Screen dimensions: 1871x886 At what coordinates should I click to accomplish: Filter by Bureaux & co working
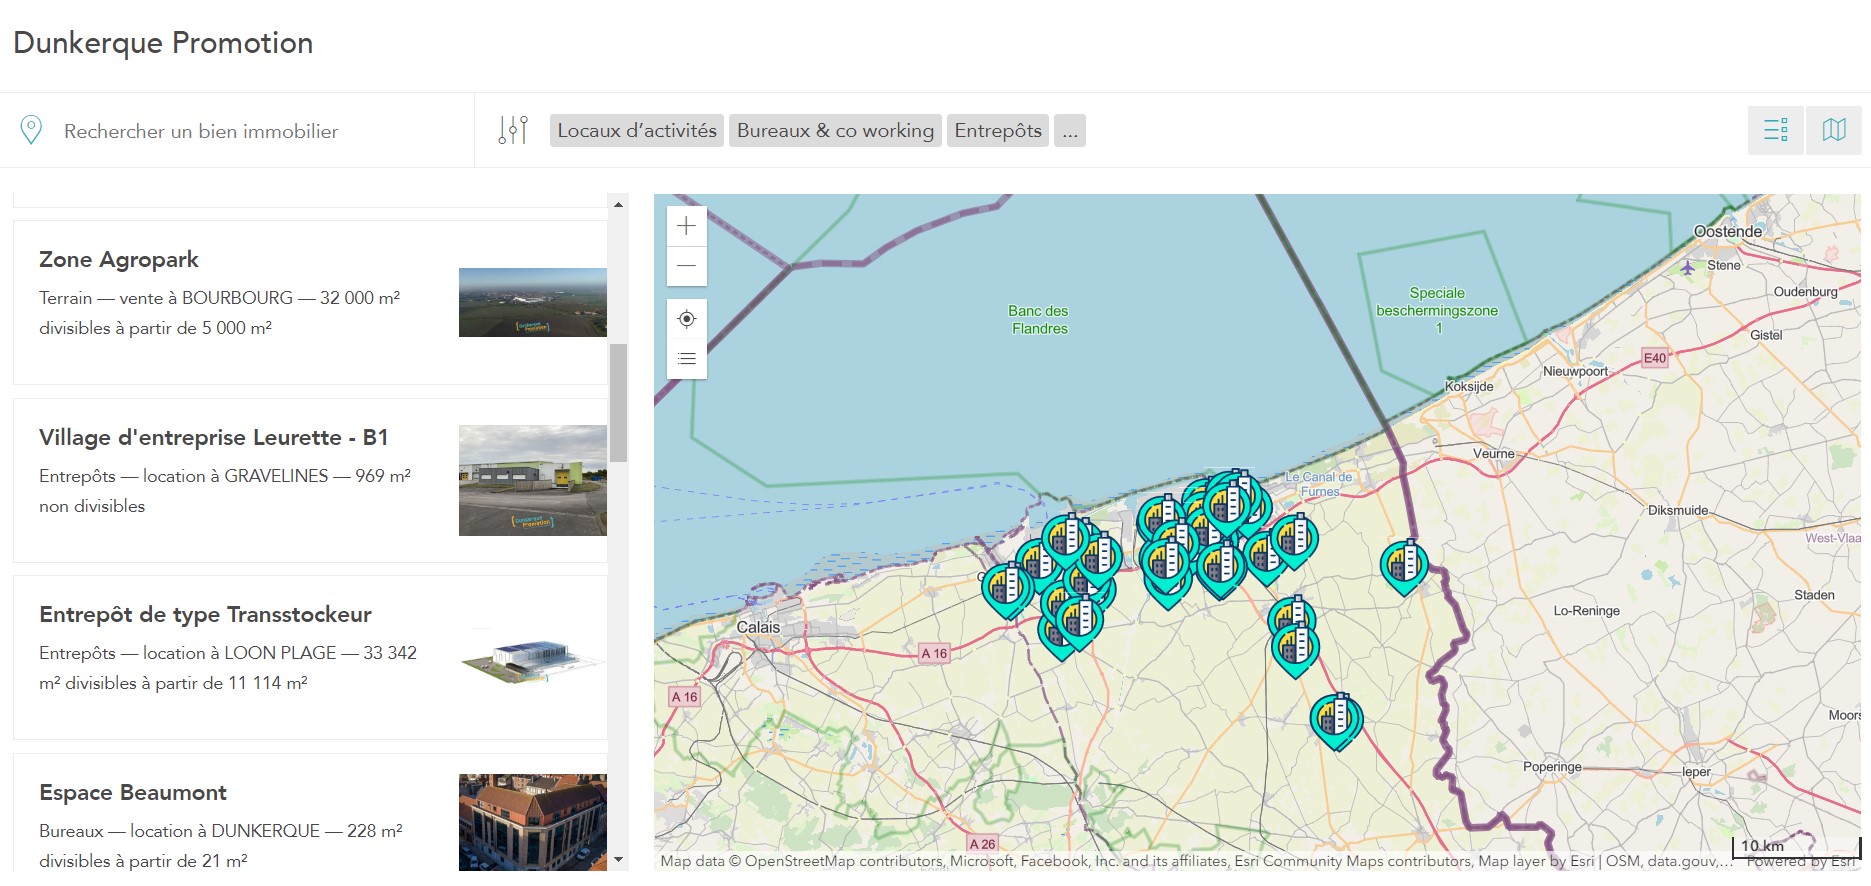click(835, 130)
